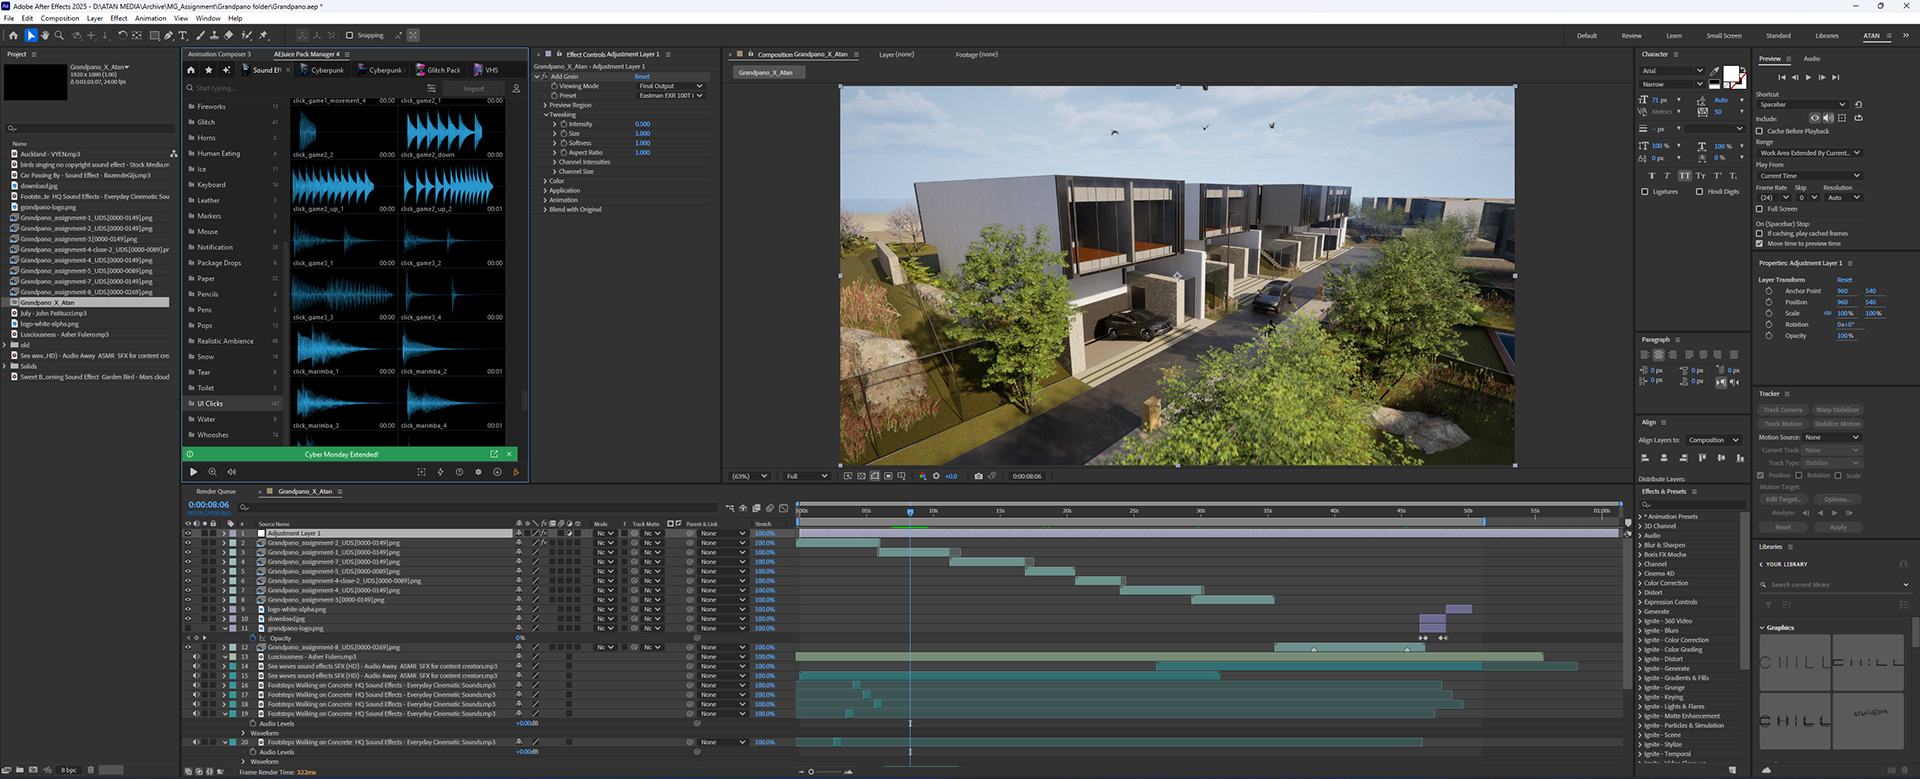Enable Full Screen preview checkbox

pos(1760,209)
